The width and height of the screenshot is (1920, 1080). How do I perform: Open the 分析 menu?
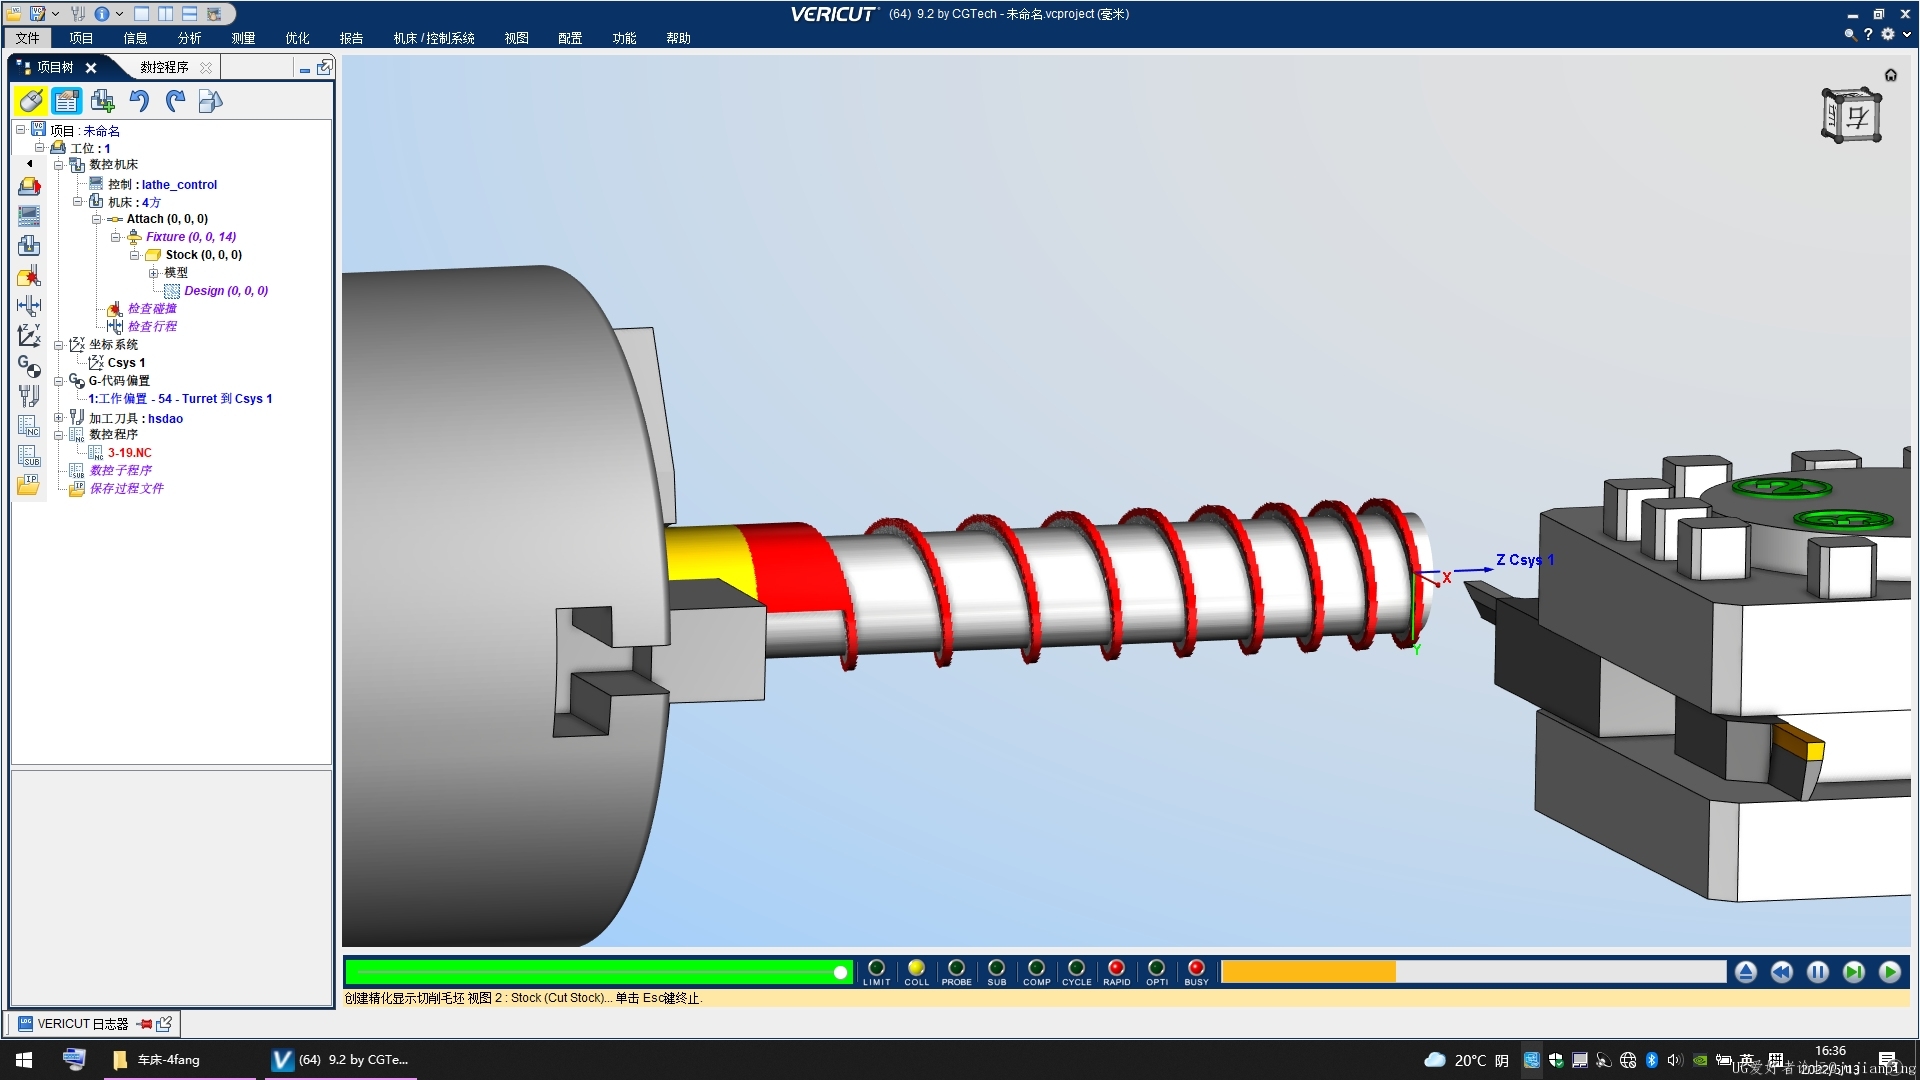coord(189,38)
